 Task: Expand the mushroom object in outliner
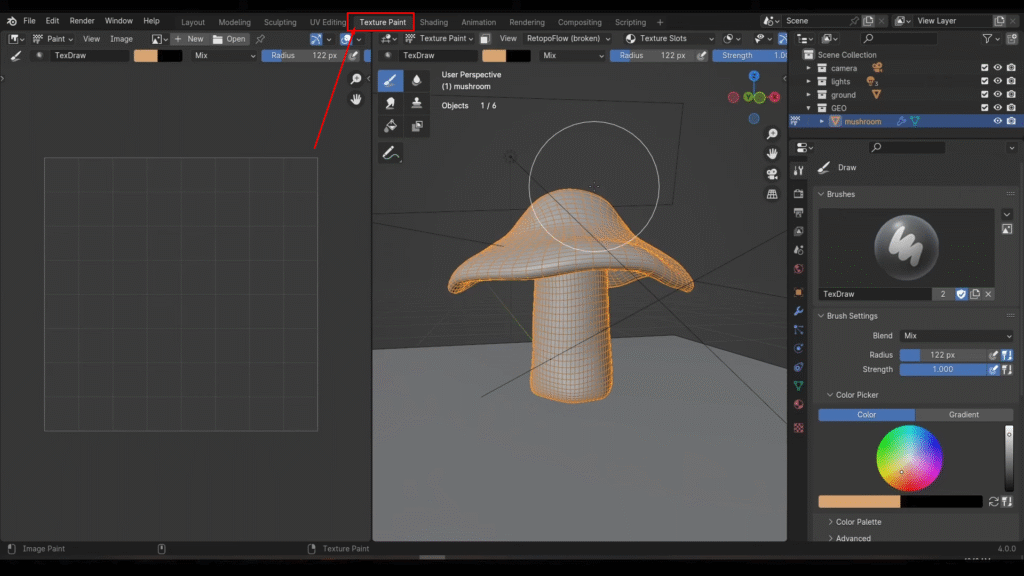point(822,121)
